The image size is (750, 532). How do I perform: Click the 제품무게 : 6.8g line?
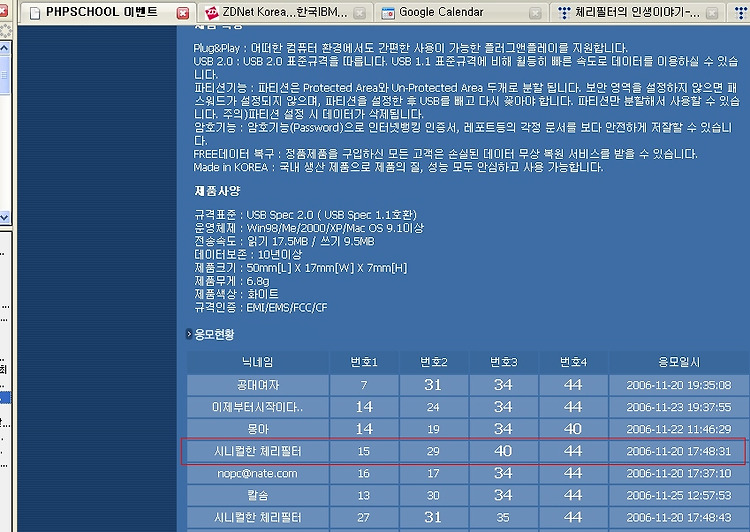[232, 281]
